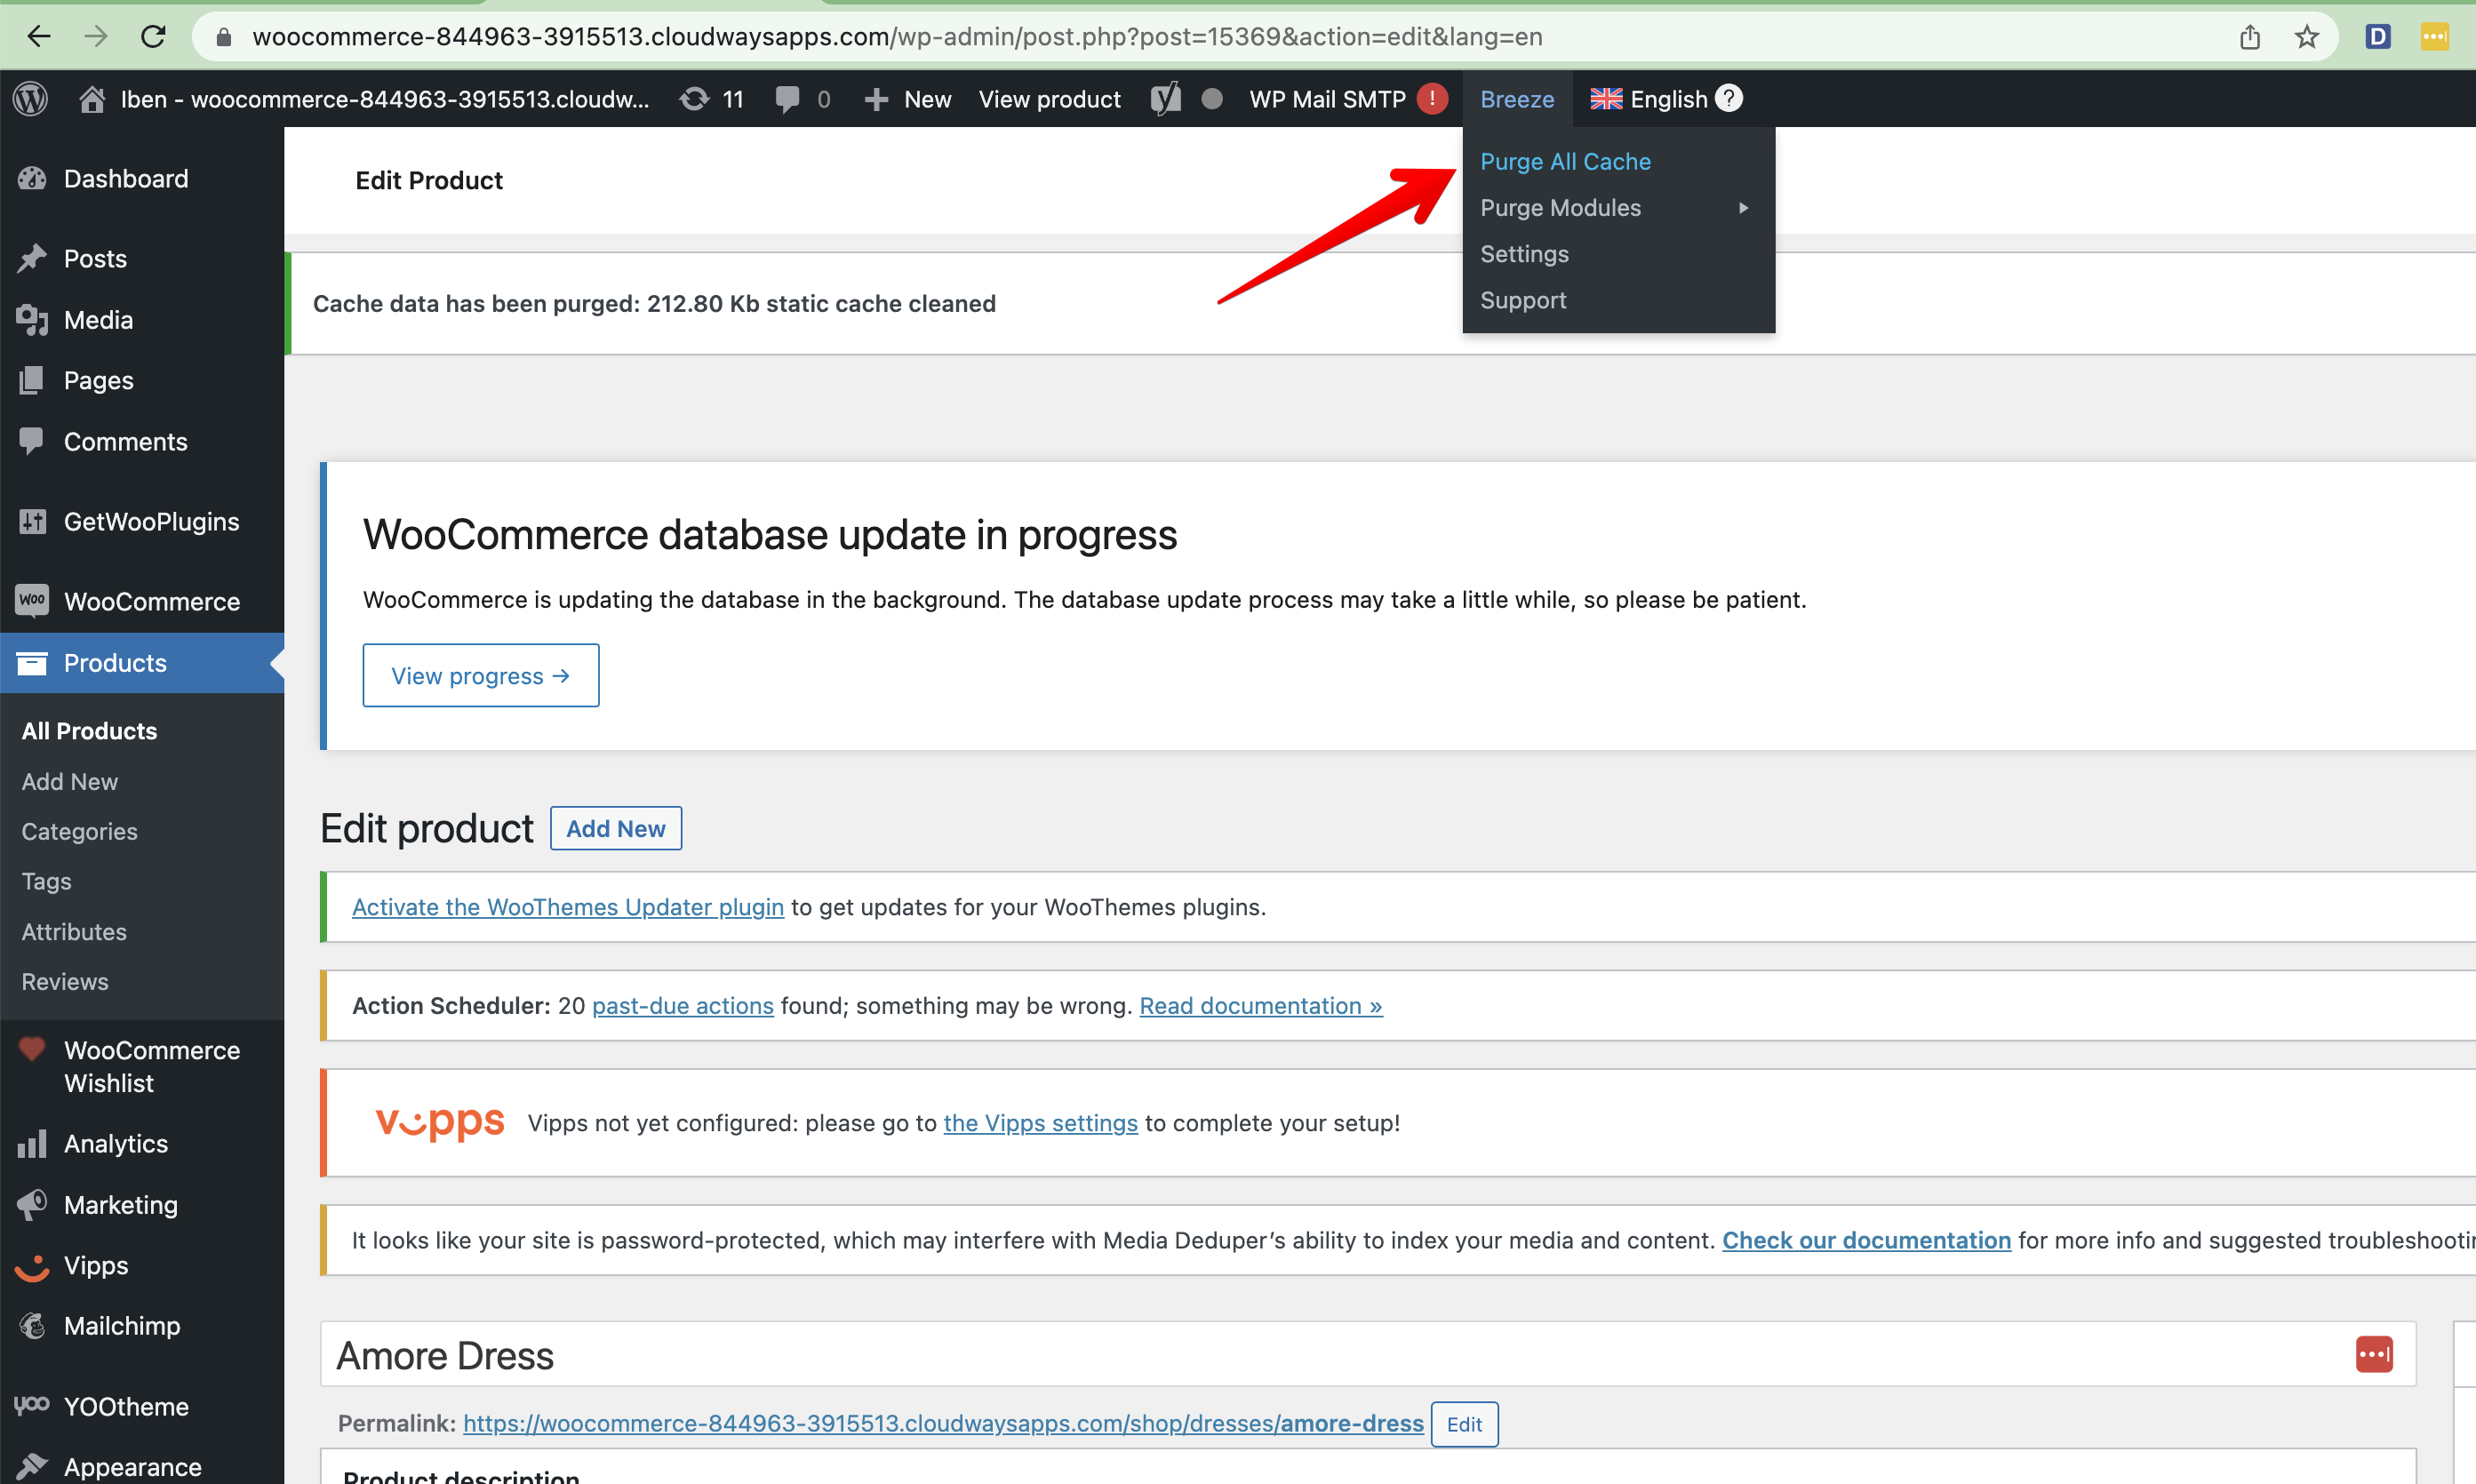
Task: Click the Yoast SEO admin bar icon
Action: [1165, 98]
